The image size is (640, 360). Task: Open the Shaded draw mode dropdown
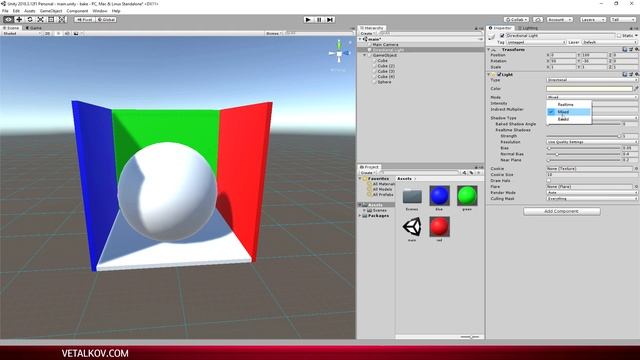pos(21,33)
